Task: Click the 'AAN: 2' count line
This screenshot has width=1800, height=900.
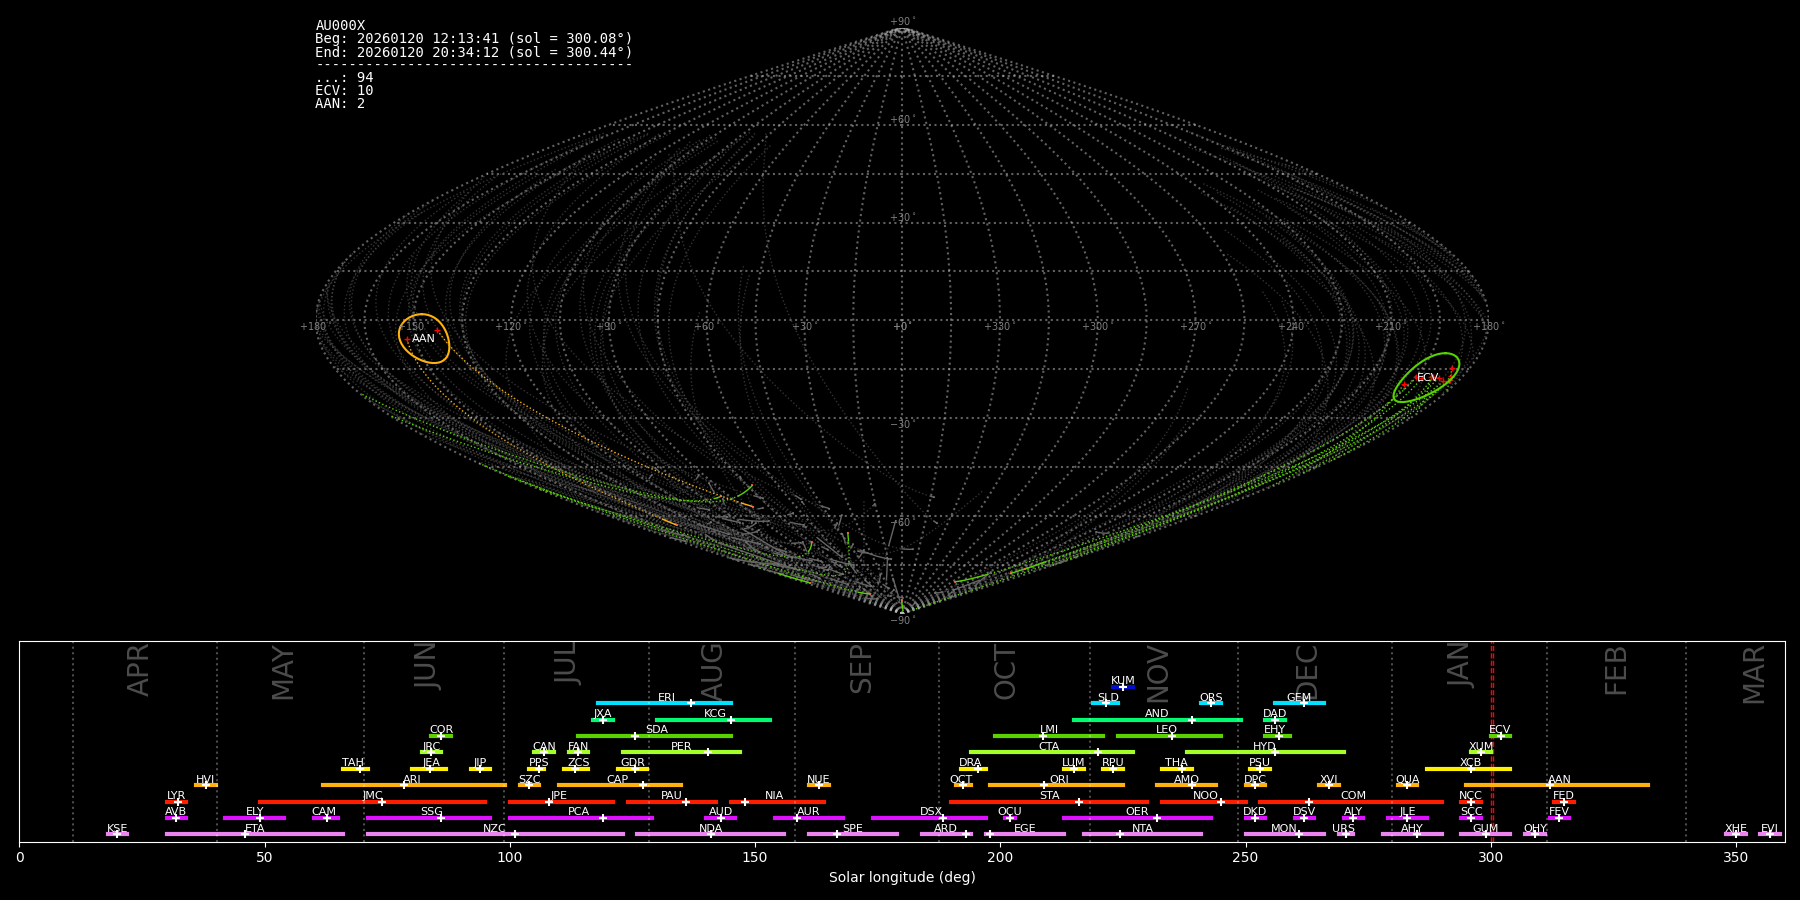Action: pos(340,104)
